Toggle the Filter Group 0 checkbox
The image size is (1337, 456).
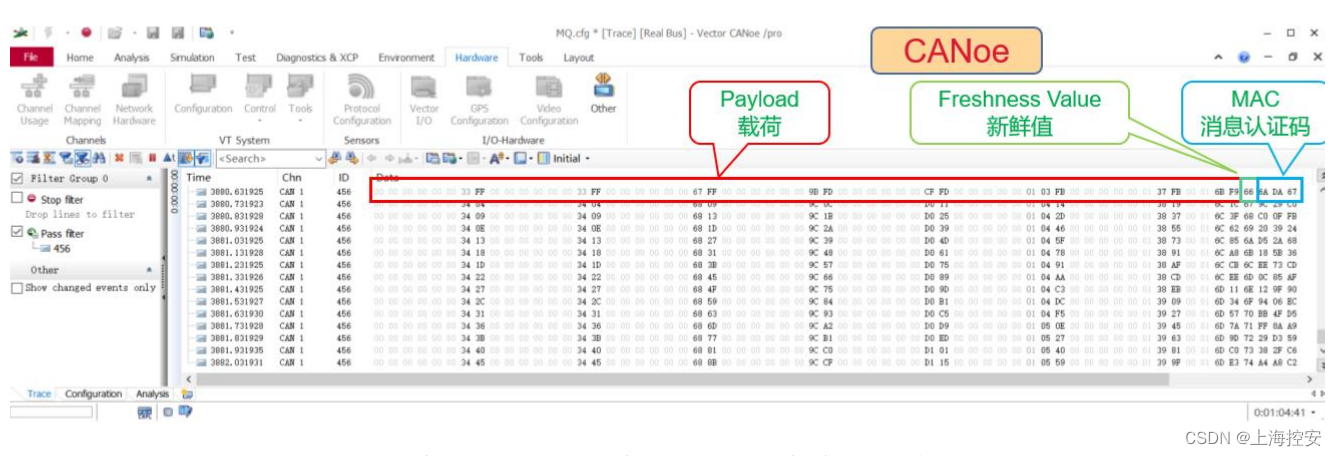(x=16, y=178)
